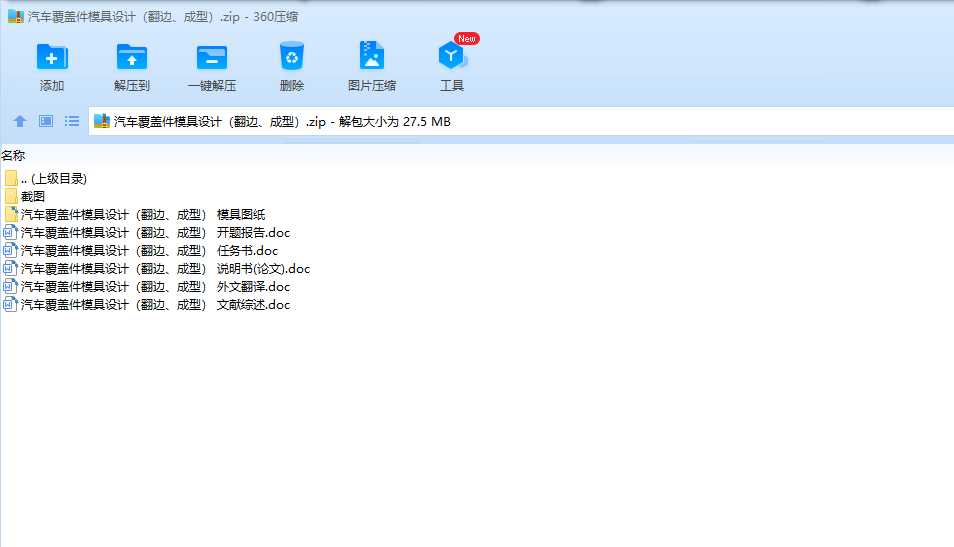Select the 模具图纸 folder
954x547 pixels.
(134, 214)
